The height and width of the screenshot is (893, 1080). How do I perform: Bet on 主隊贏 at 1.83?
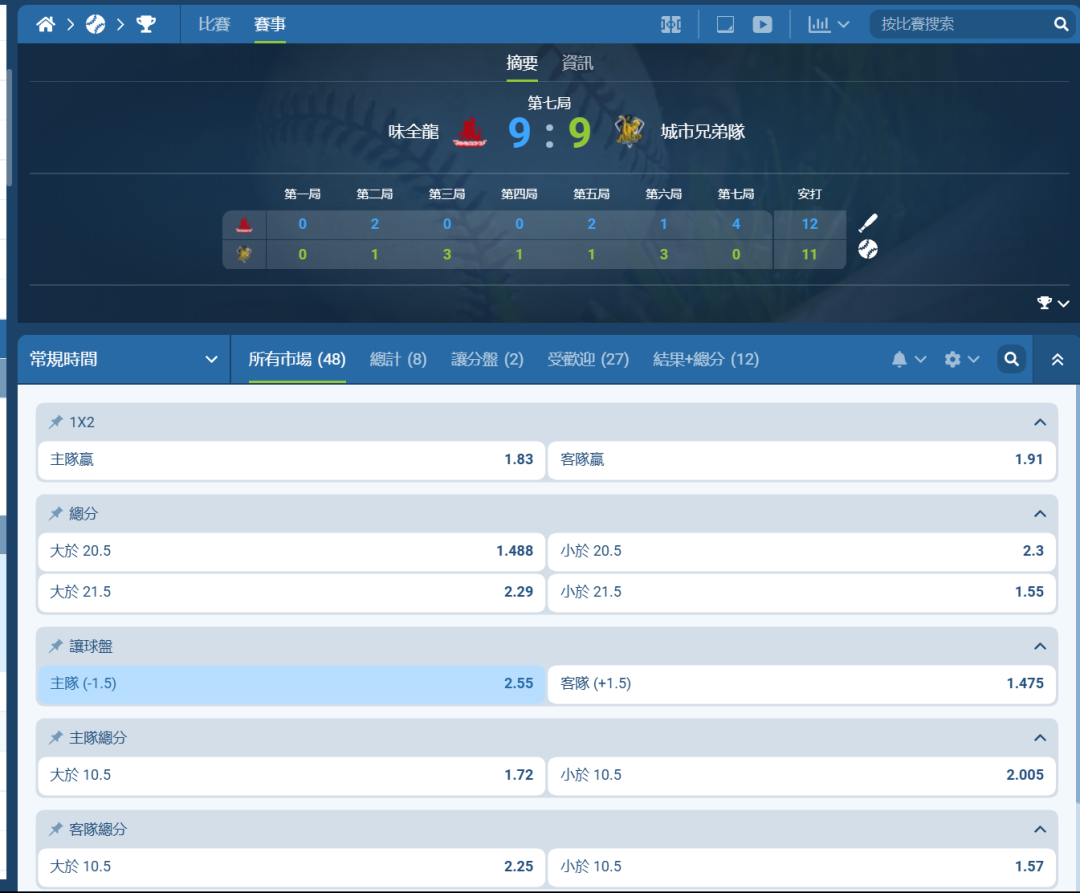292,459
